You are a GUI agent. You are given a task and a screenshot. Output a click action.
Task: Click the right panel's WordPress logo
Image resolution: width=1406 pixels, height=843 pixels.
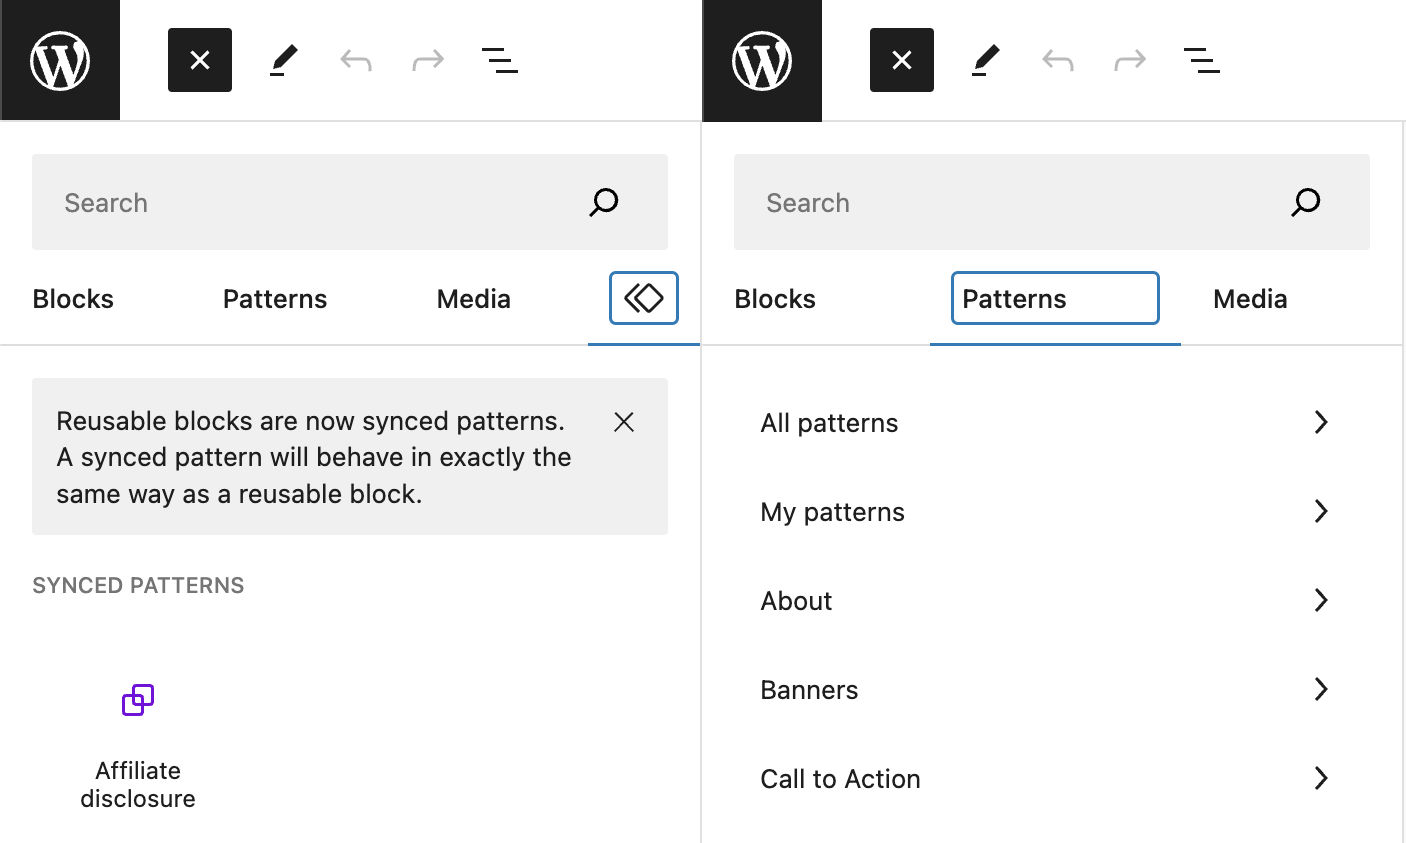[x=762, y=60]
